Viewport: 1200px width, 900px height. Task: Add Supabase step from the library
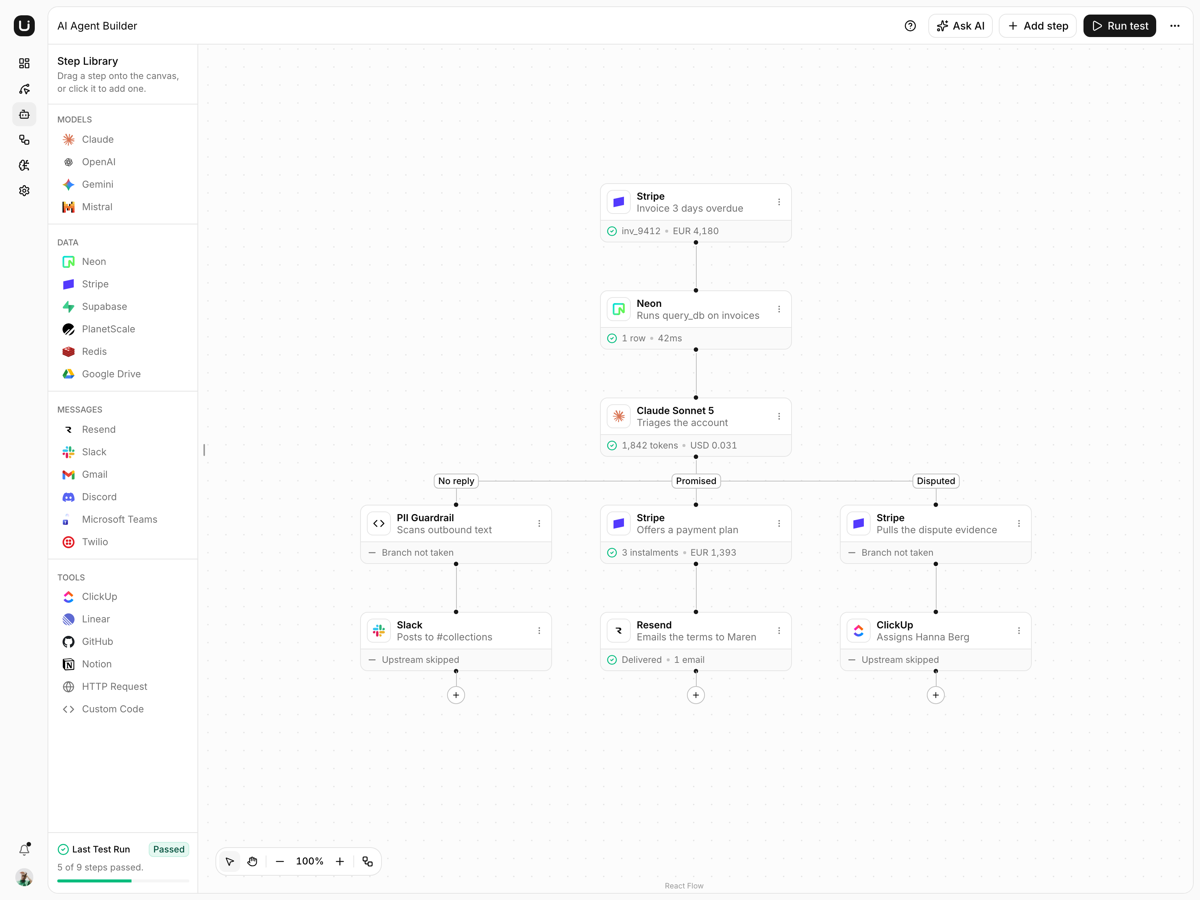tap(122, 307)
